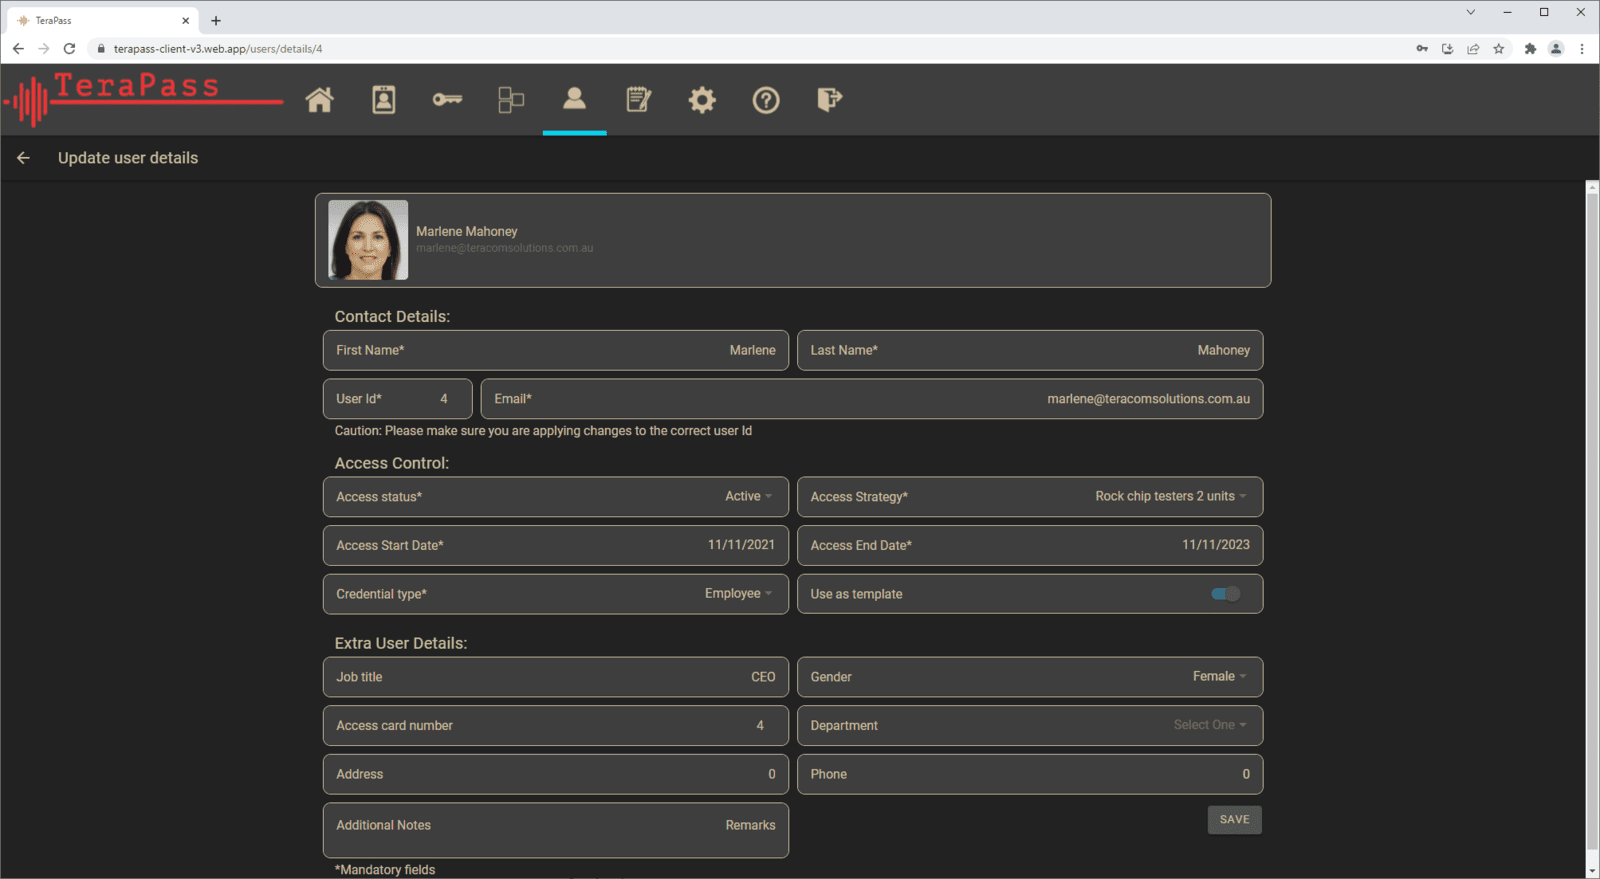Screen dimensions: 1600x879
Task: Click the password key icon in address bar
Action: [1422, 48]
